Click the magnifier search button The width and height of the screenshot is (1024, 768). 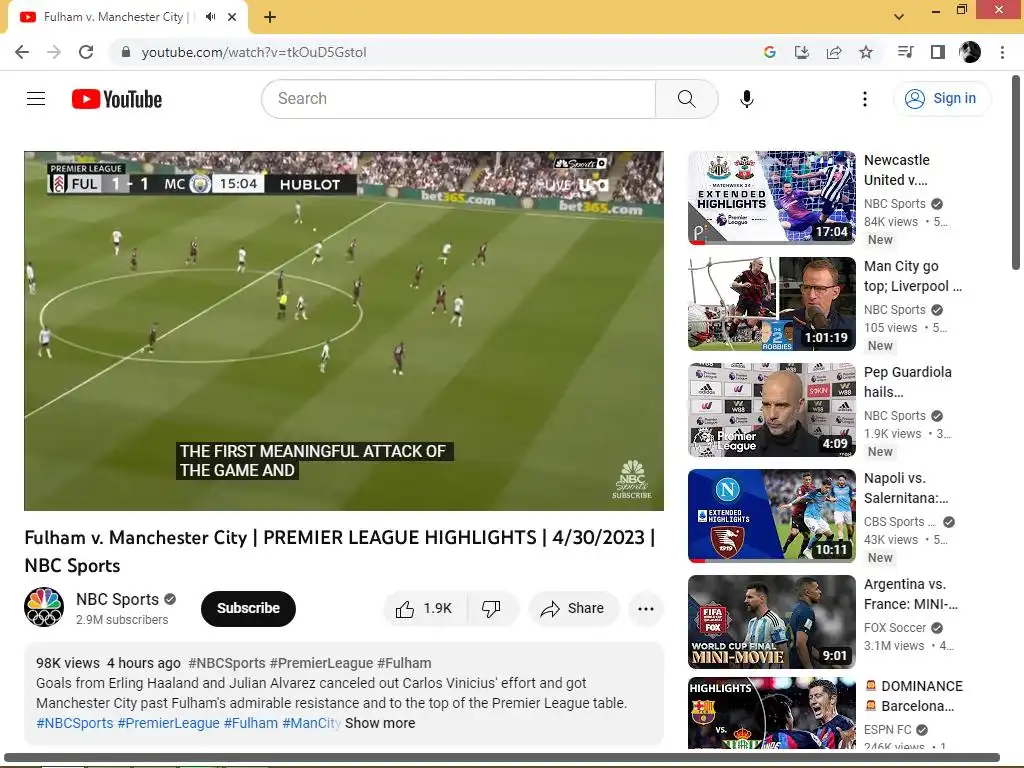point(686,99)
